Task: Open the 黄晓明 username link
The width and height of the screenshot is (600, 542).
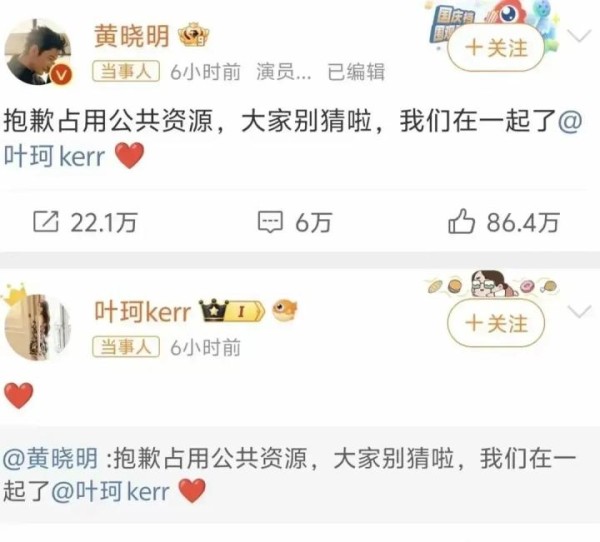Action: [x=132, y=36]
